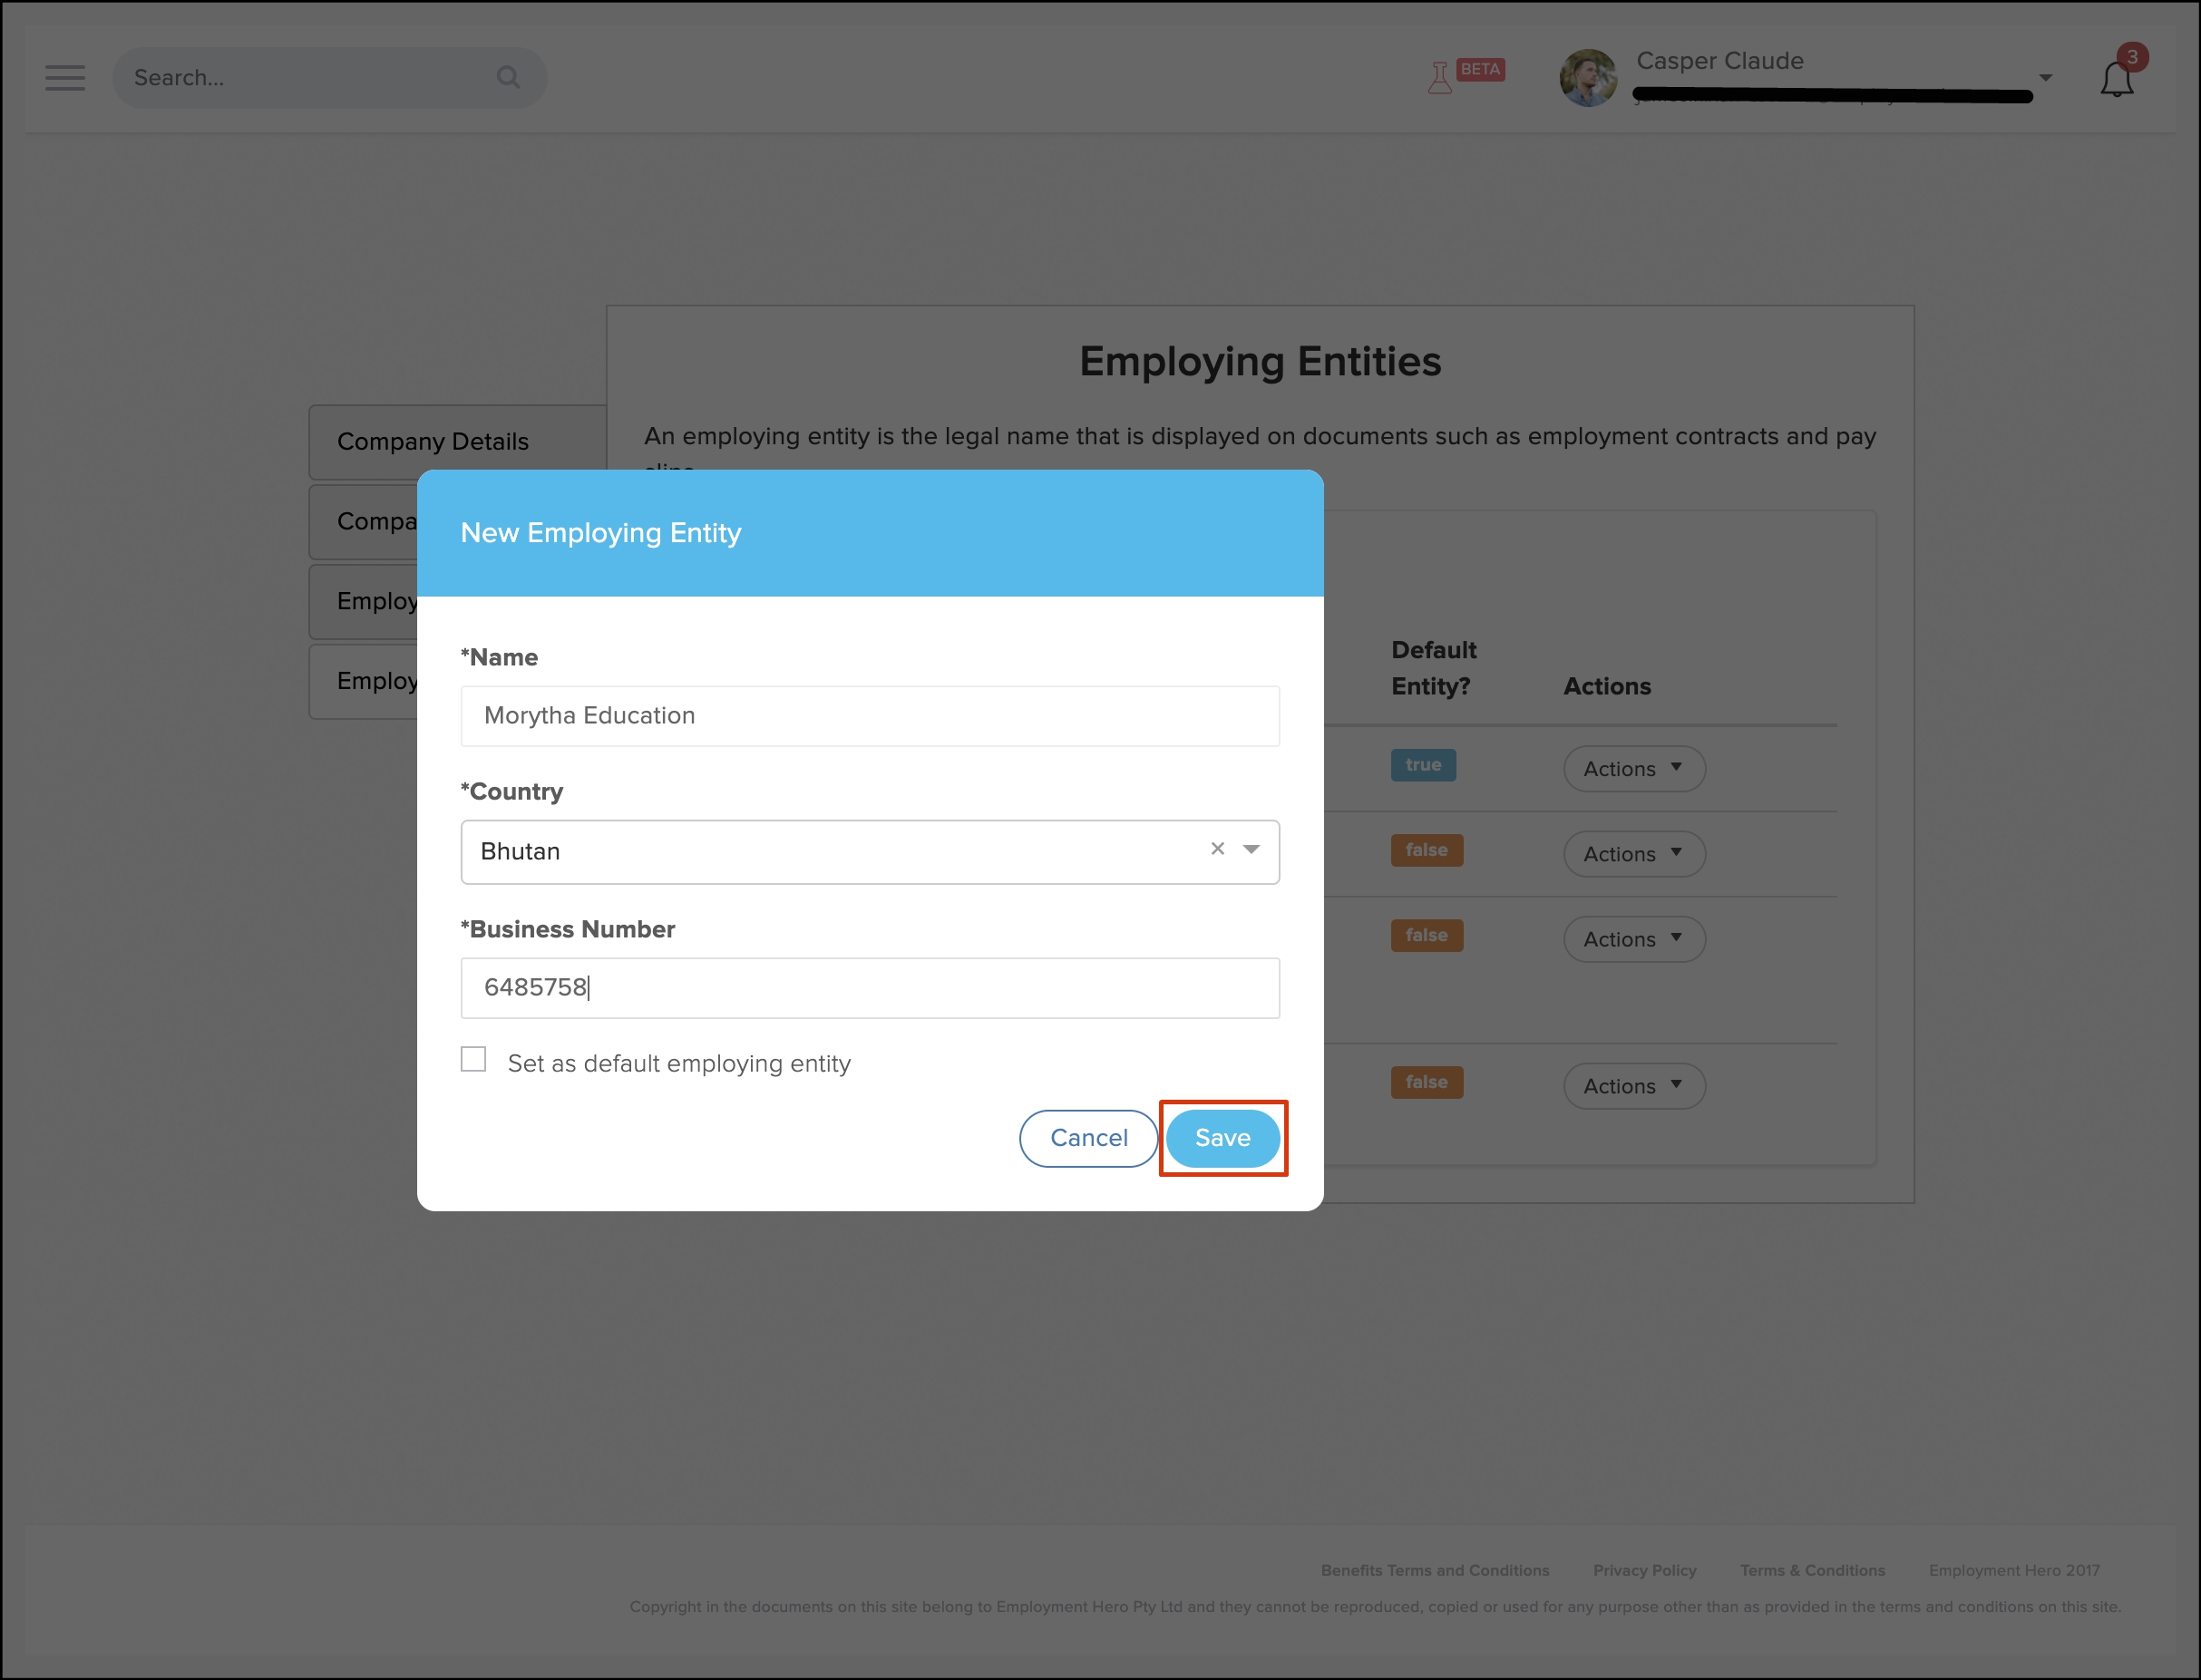The image size is (2201, 1680).
Task: Open Actions dropdown for the default entity row
Action: (1633, 769)
